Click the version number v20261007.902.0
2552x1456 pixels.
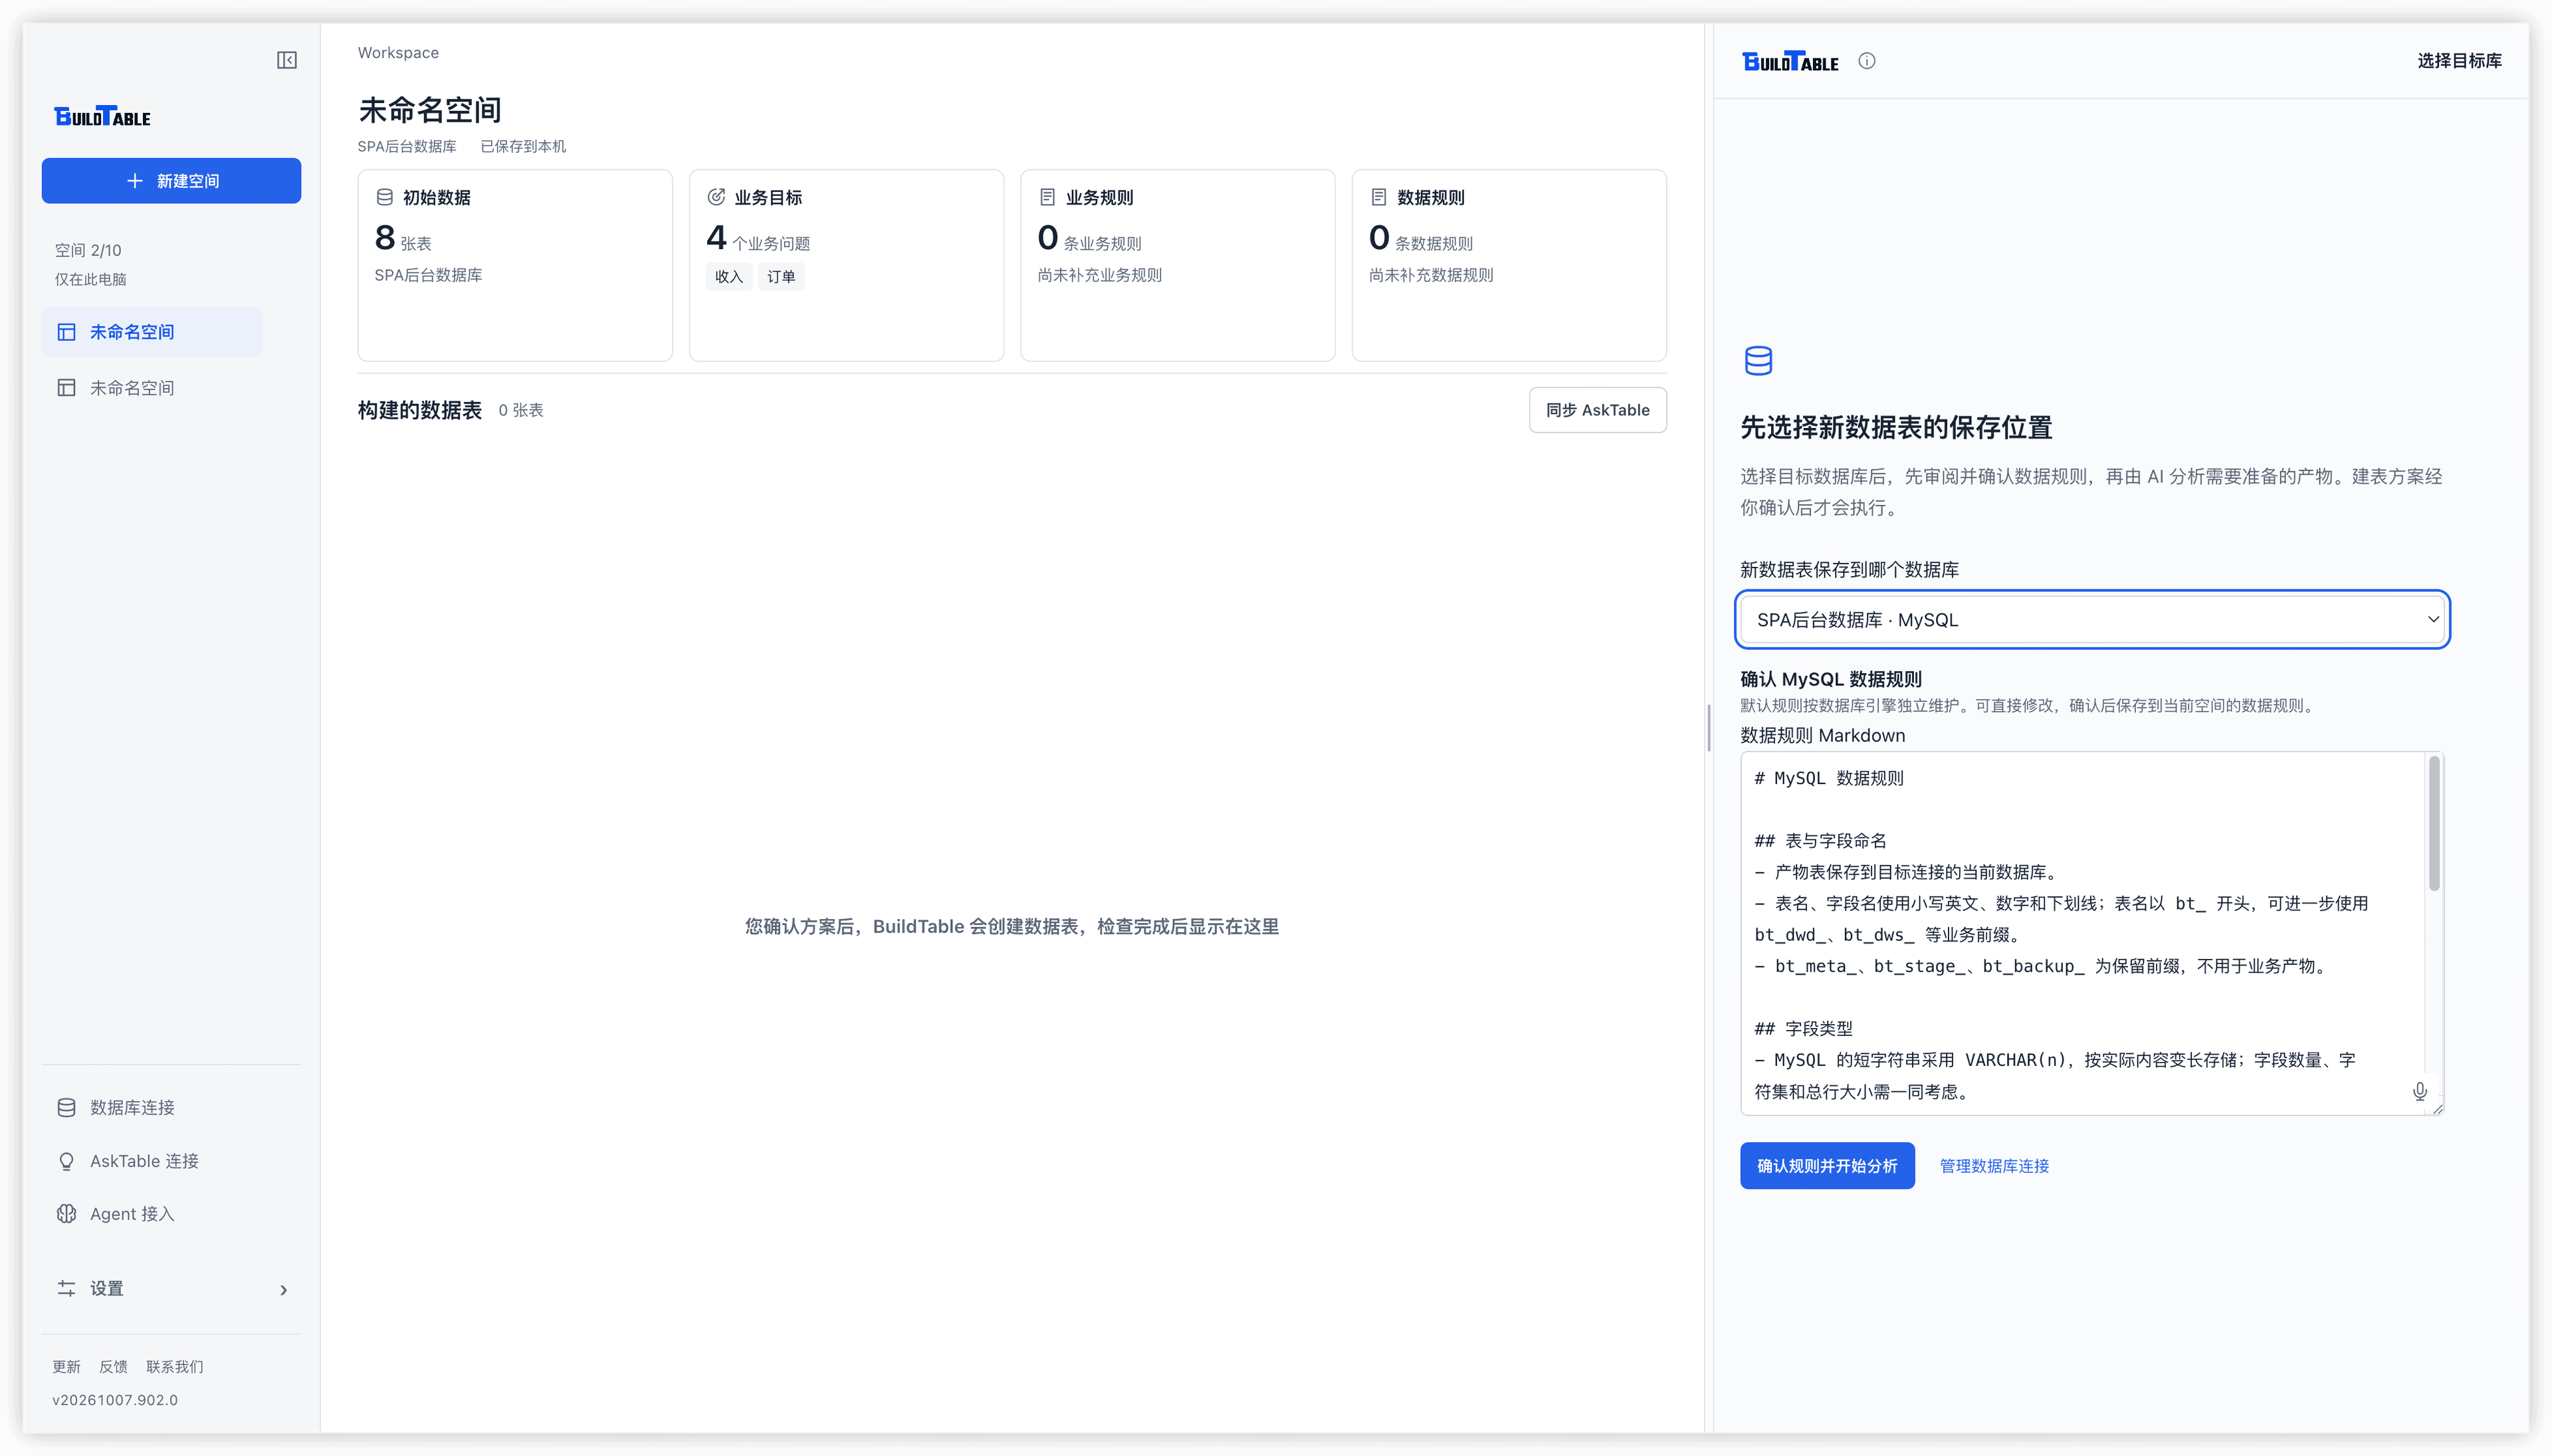click(x=115, y=1401)
